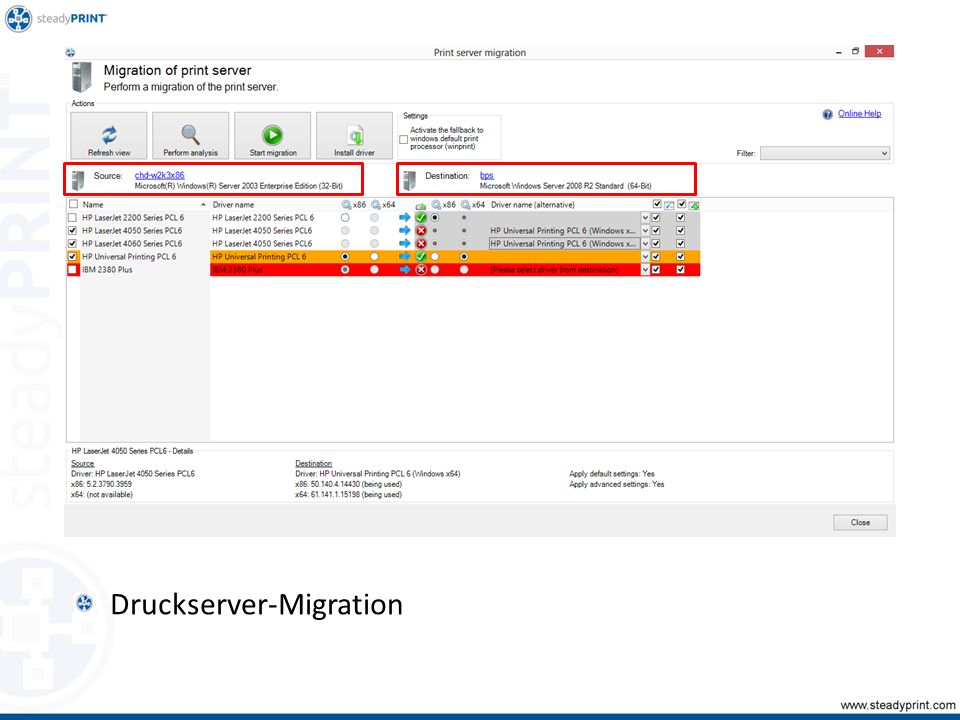Viewport: 960px width, 720px height.
Task: Click the magnifier icon beside destination x86 header
Action: coord(436,204)
